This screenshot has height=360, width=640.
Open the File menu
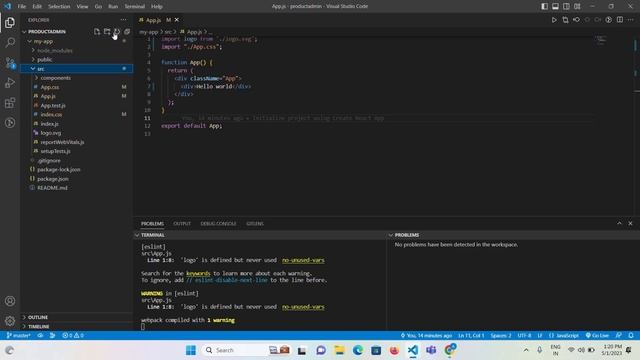point(22,6)
